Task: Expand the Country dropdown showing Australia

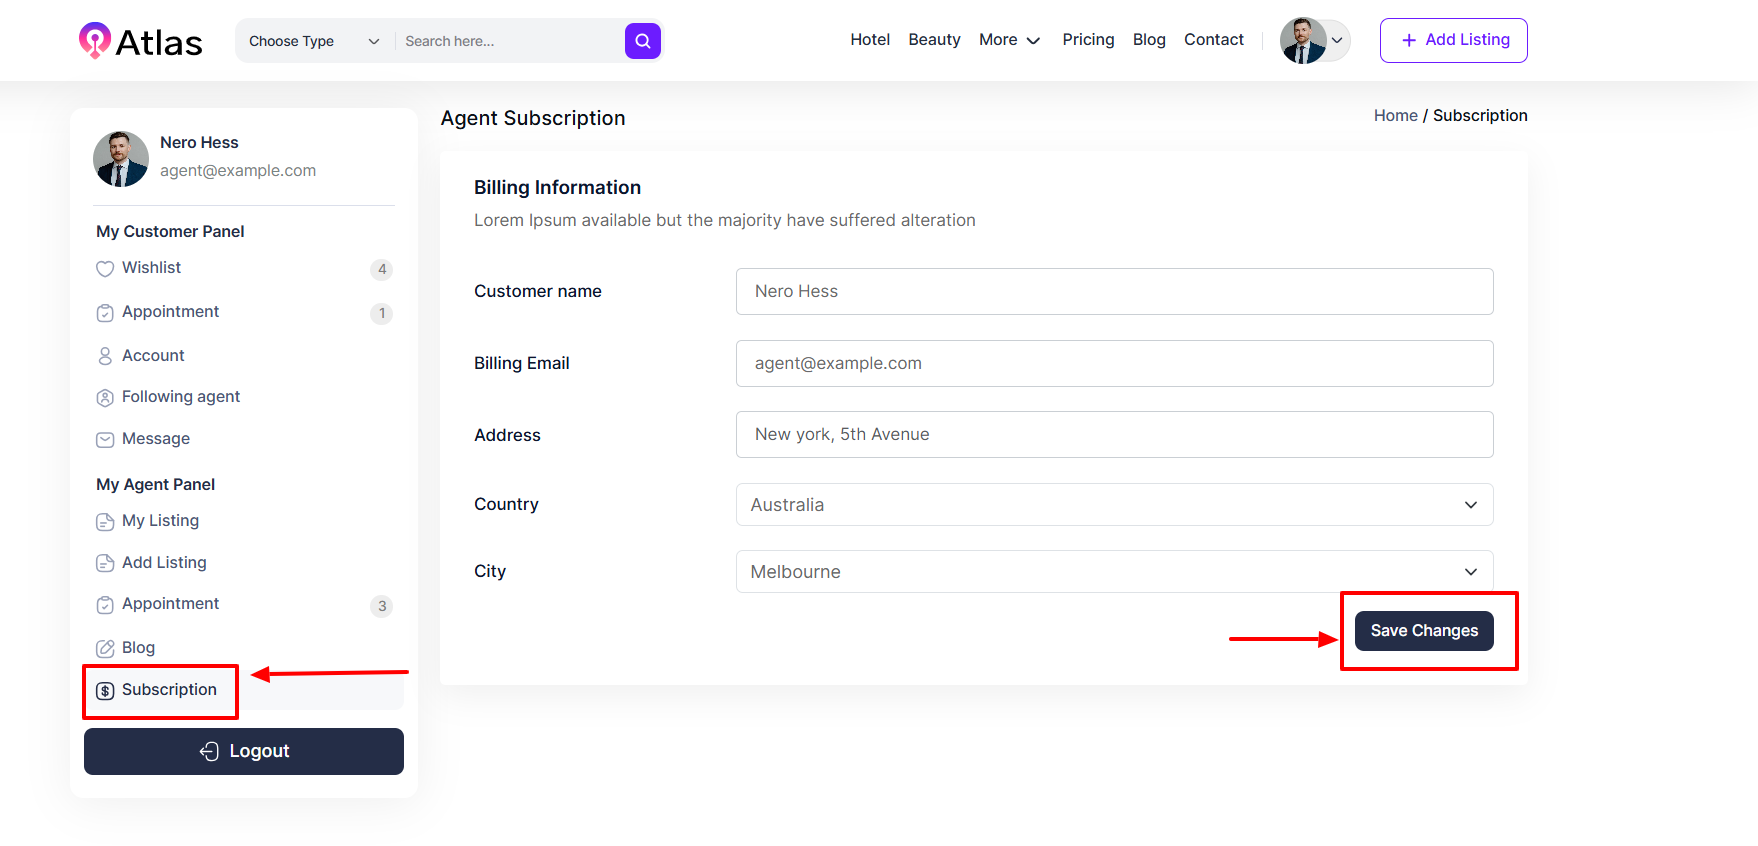Action: 1114,505
